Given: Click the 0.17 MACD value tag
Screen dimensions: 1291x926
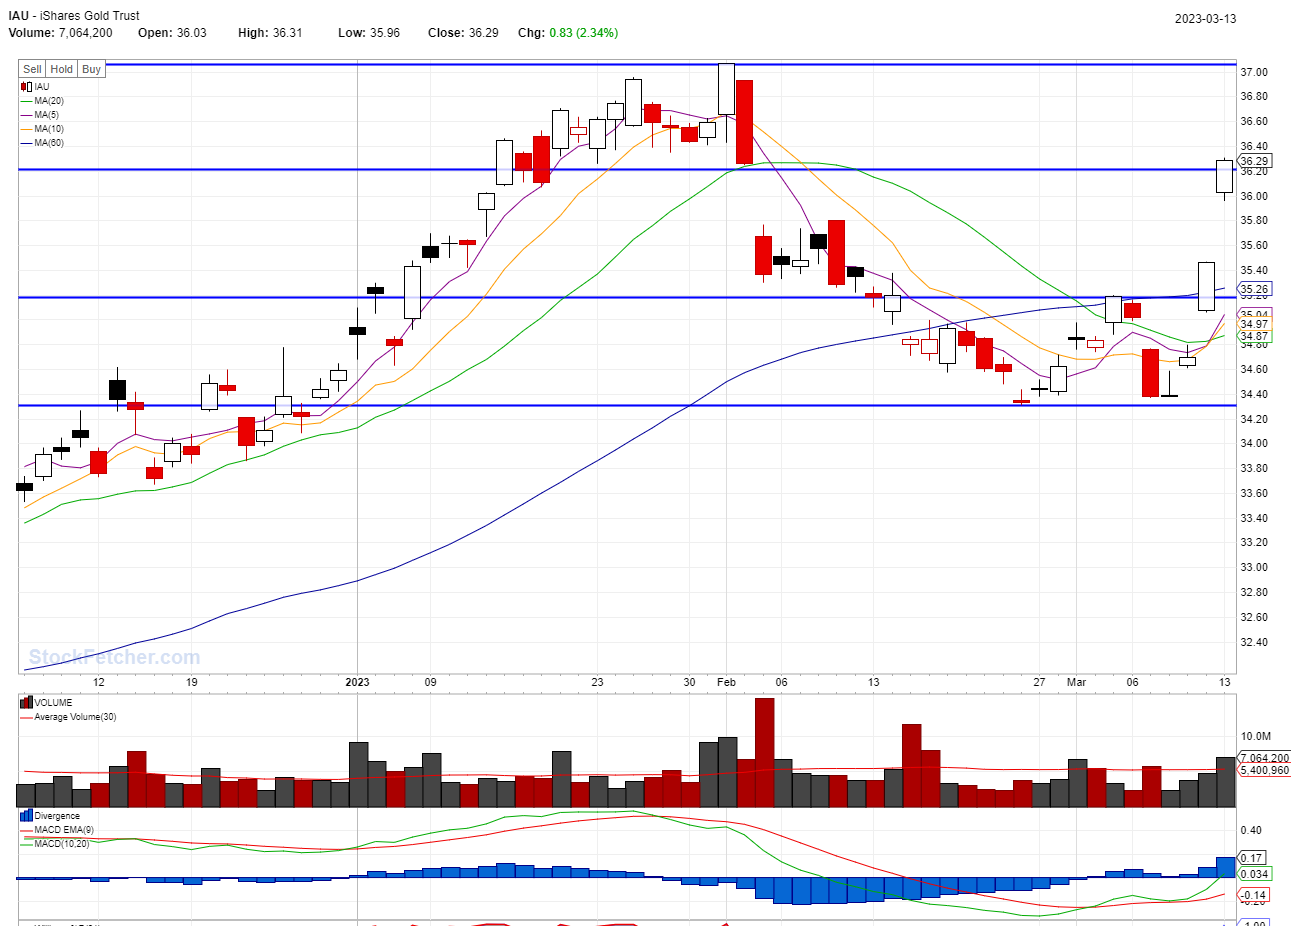Looking at the screenshot, I should click(1252, 858).
